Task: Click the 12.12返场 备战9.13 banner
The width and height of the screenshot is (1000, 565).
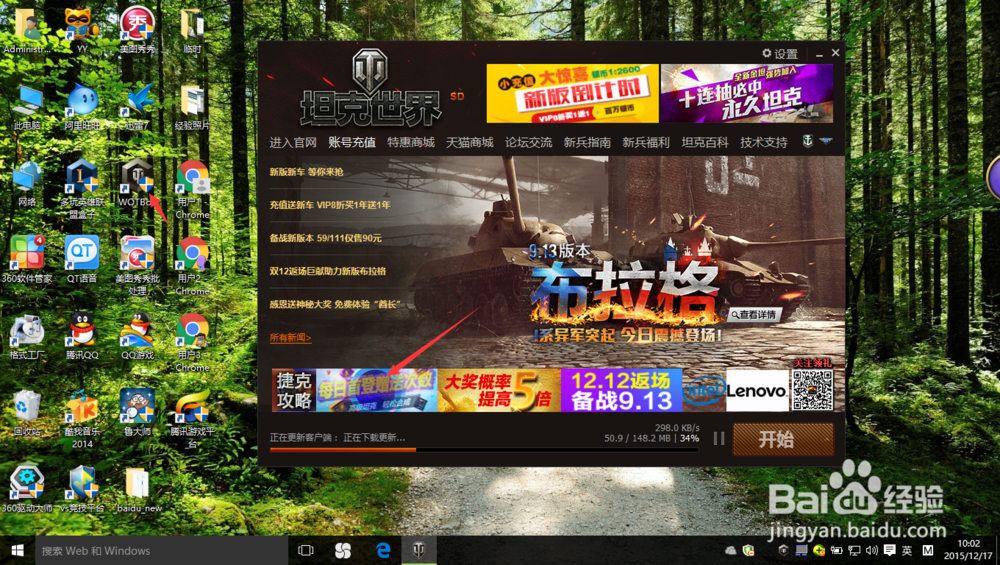Action: (x=622, y=390)
